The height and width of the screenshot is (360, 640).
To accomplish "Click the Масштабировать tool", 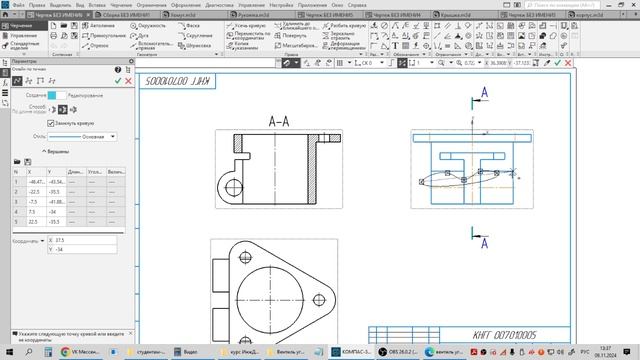I will (x=296, y=46).
